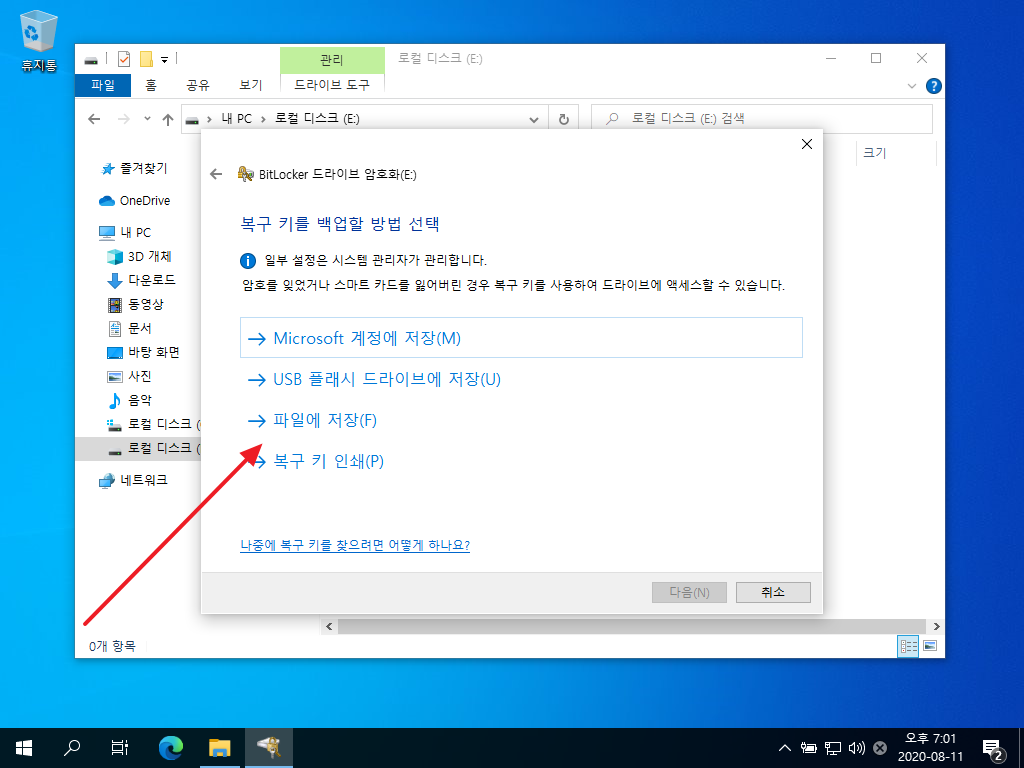Viewport: 1024px width, 768px height.
Task: Open the 나중에 복구 키를 찾으려면 어떻게 하나요? link
Action: click(x=355, y=545)
